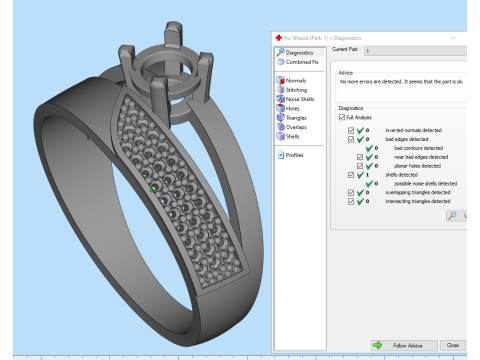Open the Normals fixing icon
Image resolution: width=480 pixels, height=360 pixels.
click(x=280, y=80)
